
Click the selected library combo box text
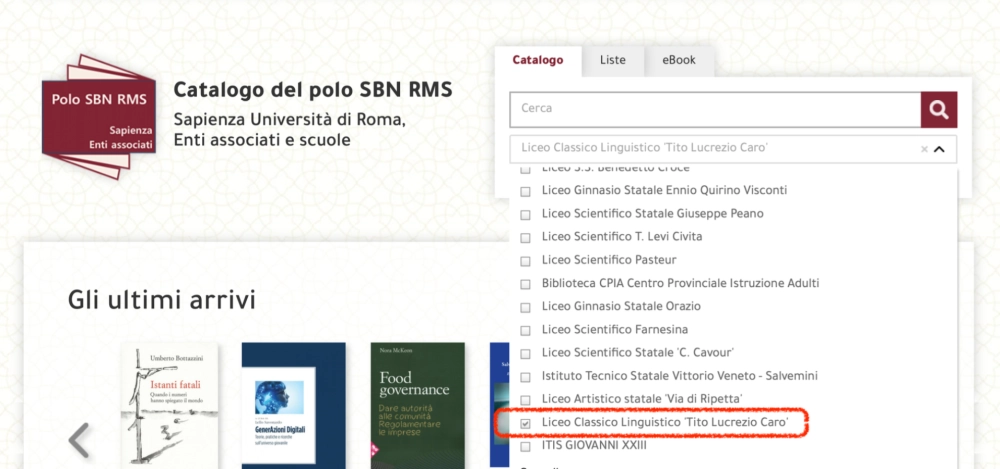(x=644, y=148)
